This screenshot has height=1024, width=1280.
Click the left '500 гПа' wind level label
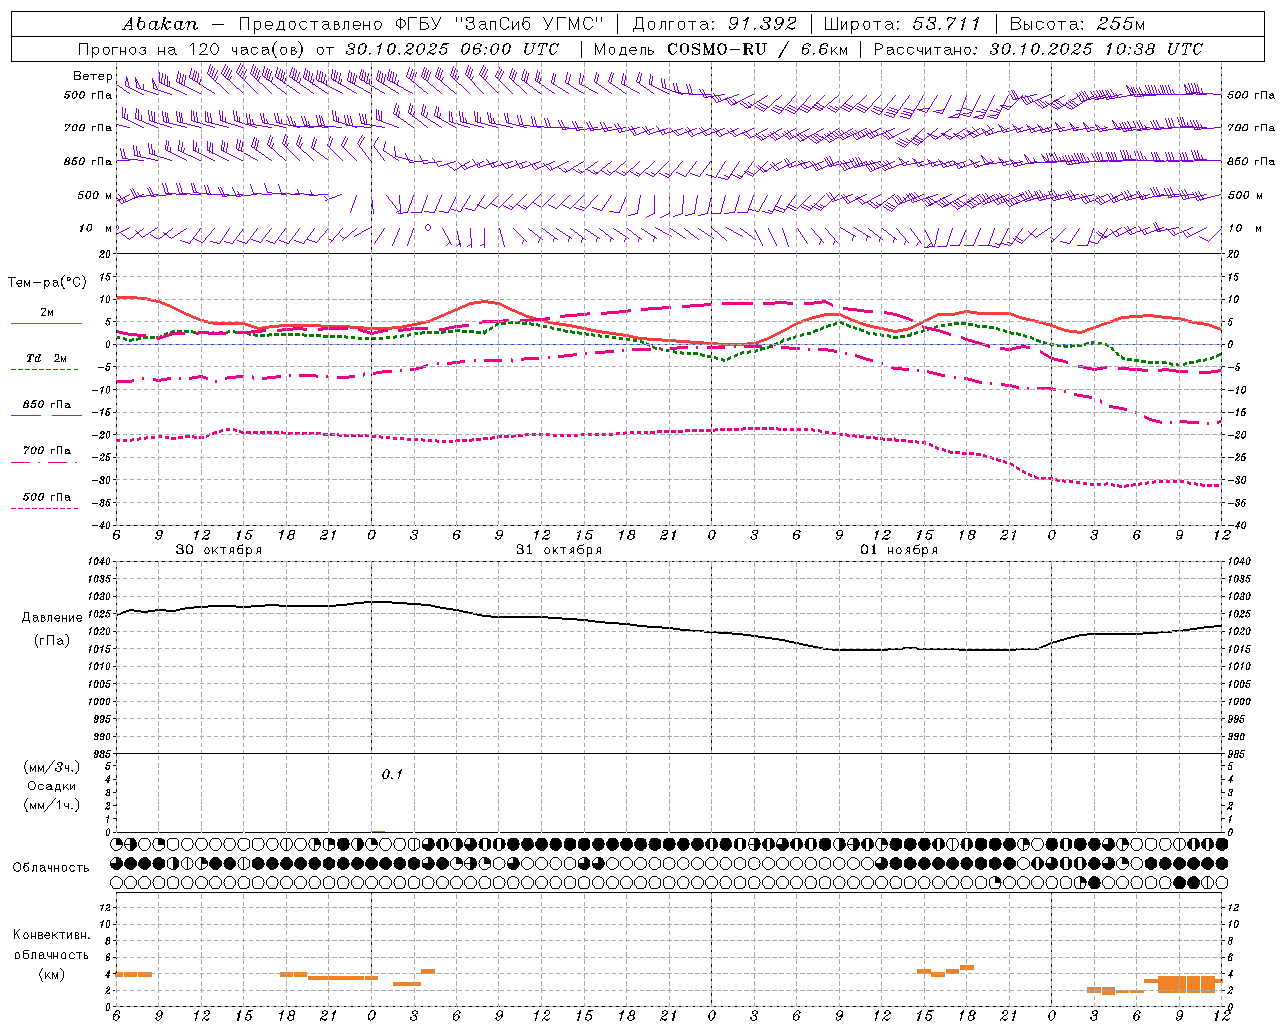tap(88, 96)
